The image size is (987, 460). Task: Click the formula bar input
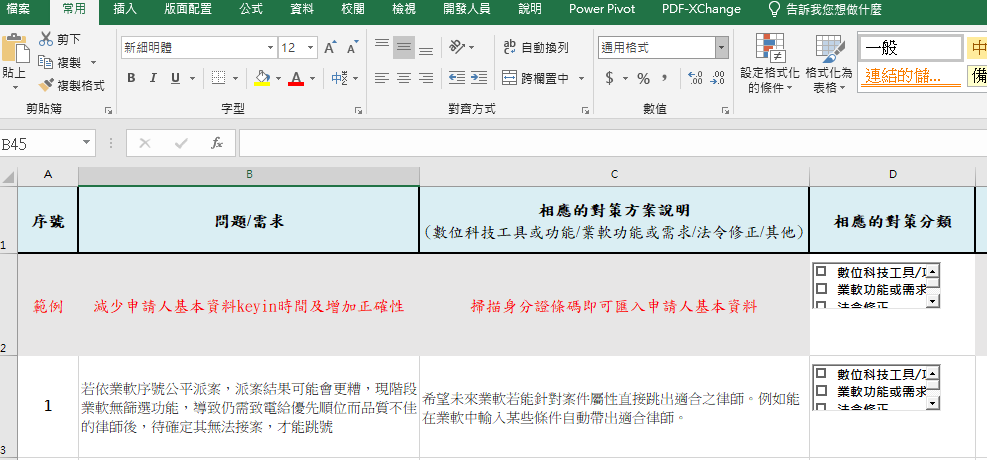tap(612, 143)
